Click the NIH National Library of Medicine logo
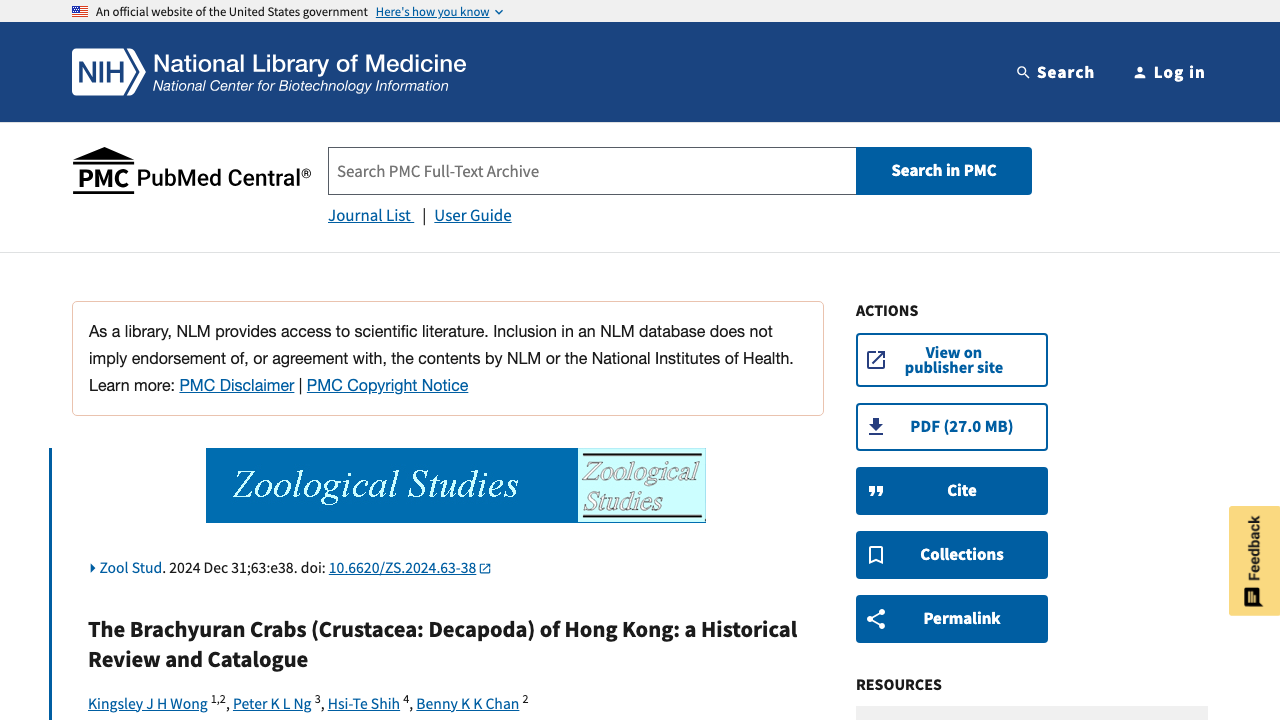 pos(268,72)
